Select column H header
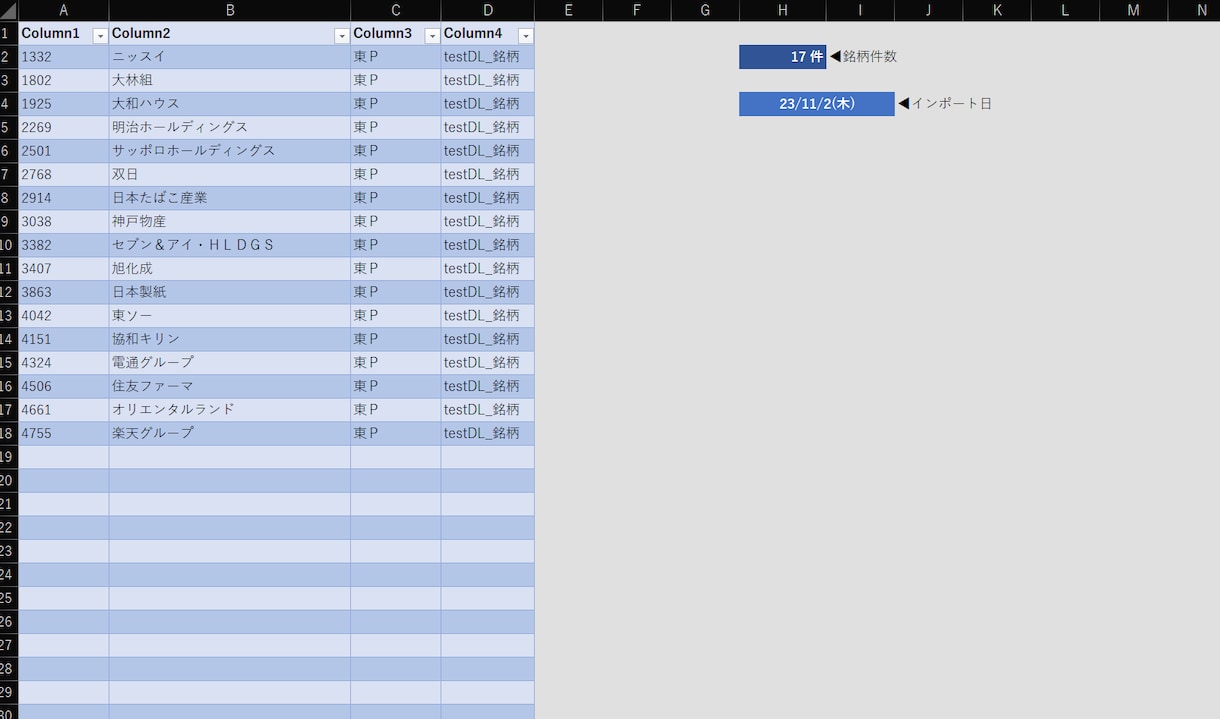1220x719 pixels. pyautogui.click(x=783, y=11)
